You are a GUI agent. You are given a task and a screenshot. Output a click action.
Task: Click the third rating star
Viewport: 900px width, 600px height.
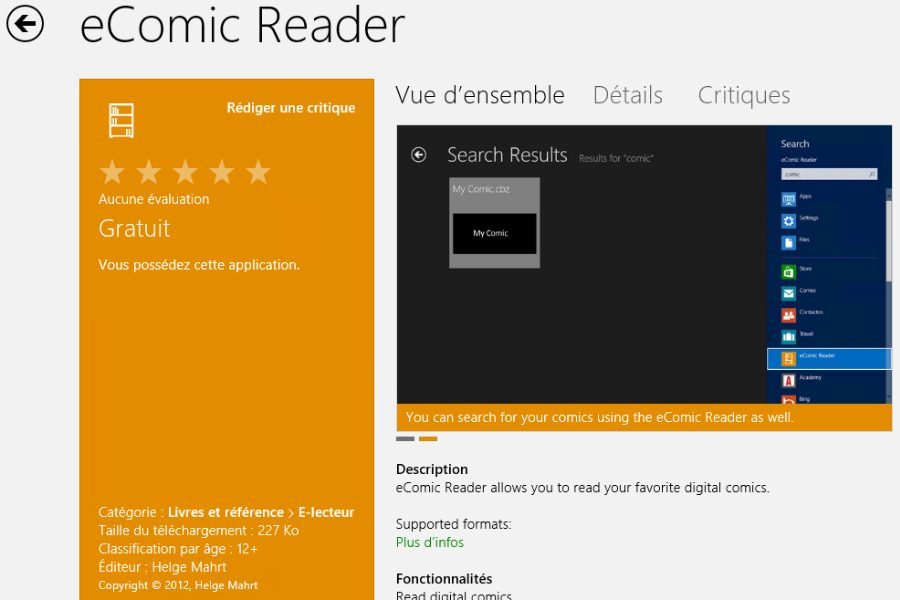pyautogui.click(x=185, y=172)
